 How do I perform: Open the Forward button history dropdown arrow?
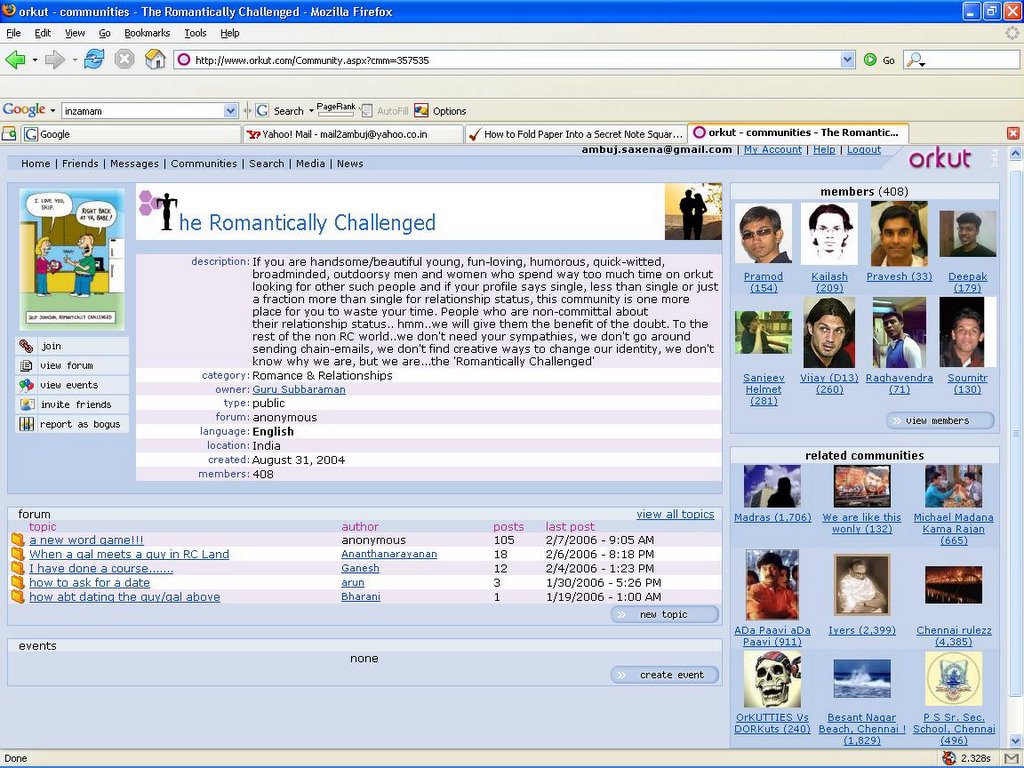pos(74,60)
